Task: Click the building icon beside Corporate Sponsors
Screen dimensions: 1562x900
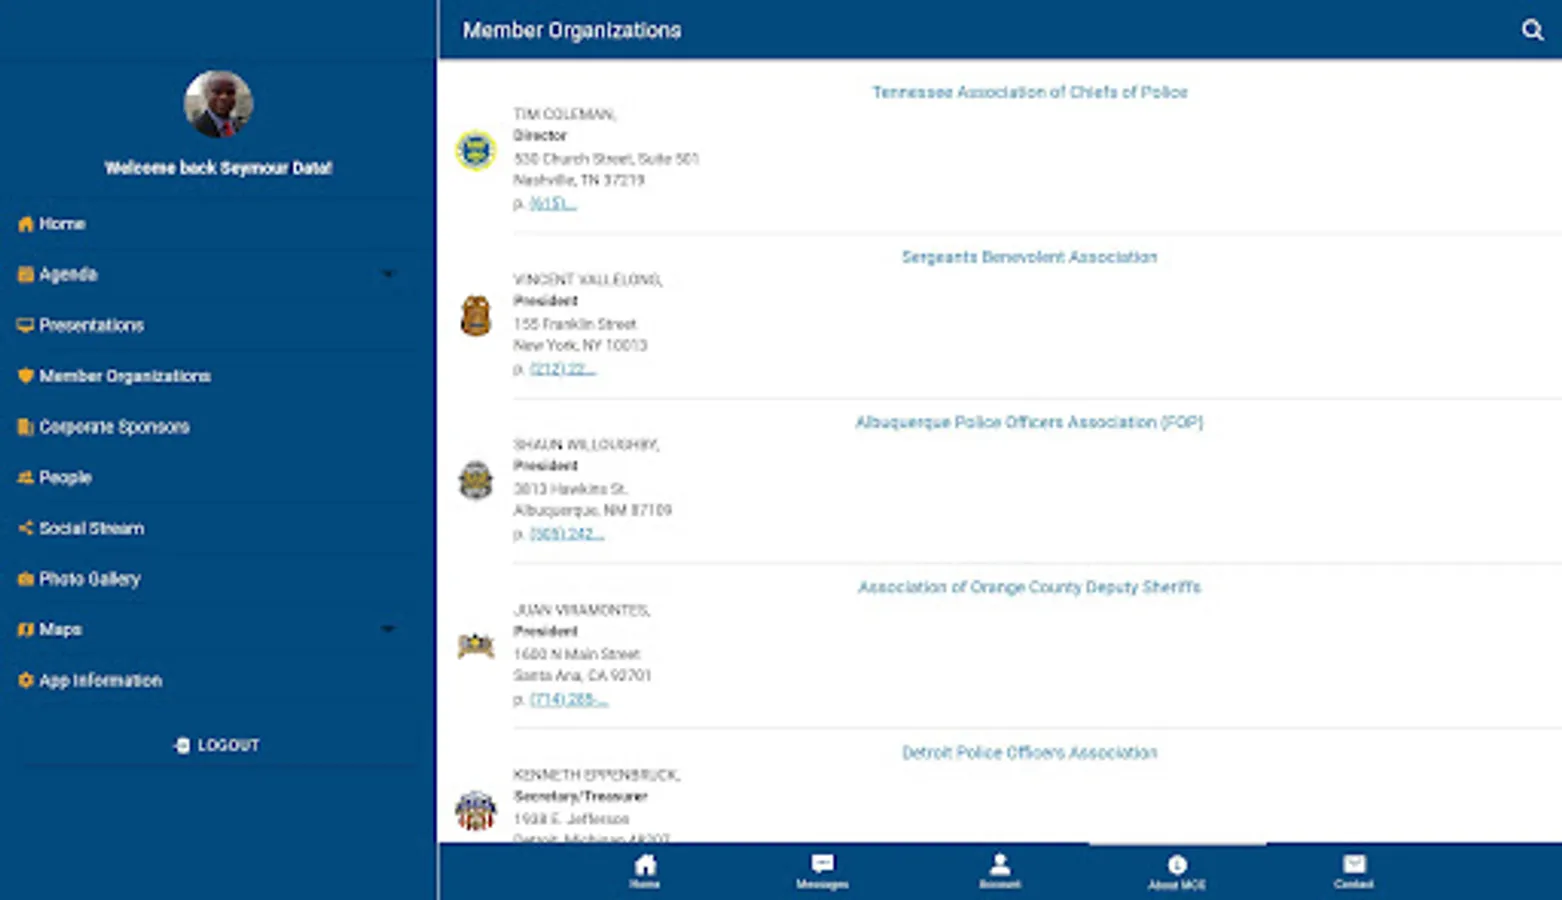Action: 25,427
